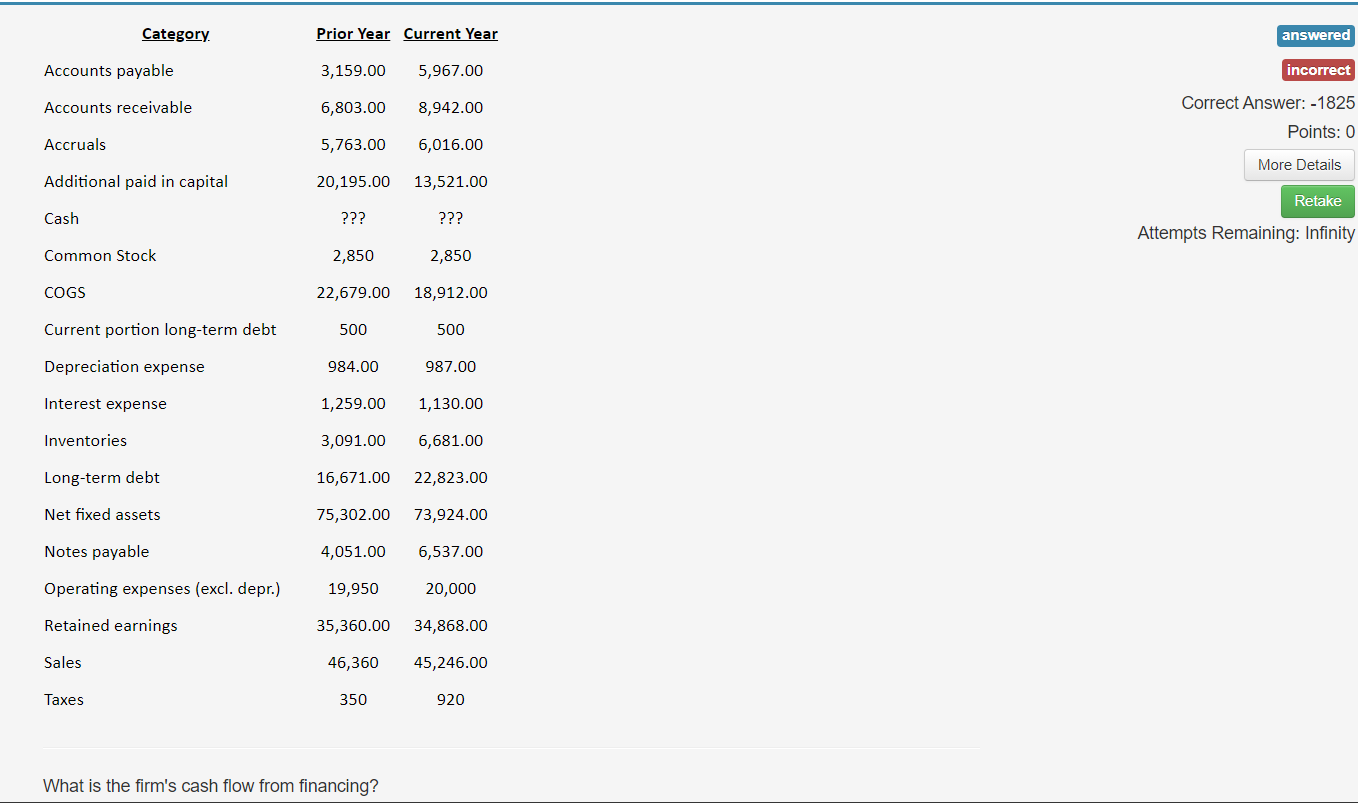This screenshot has width=1358, height=803.
Task: Click the Cash prior year ??? cell
Action: click(353, 219)
